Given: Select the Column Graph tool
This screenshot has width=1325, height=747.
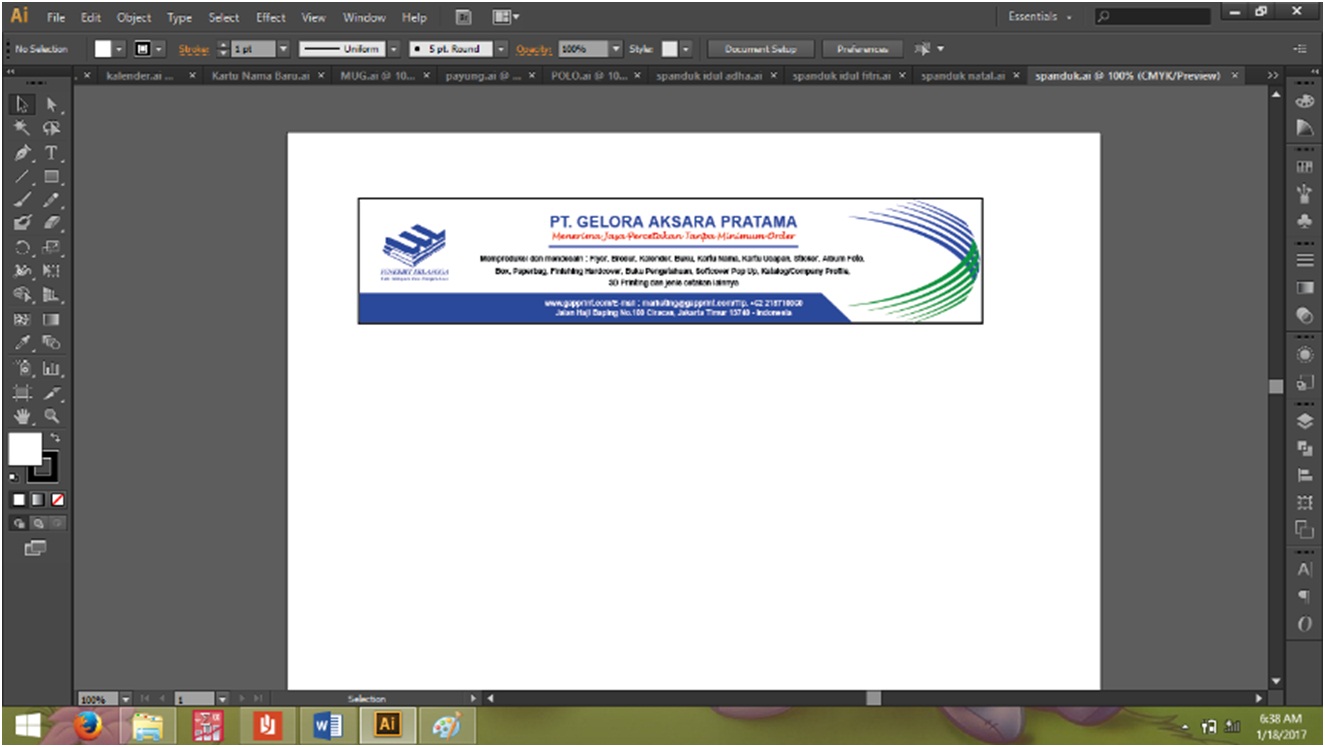Looking at the screenshot, I should [x=52, y=369].
